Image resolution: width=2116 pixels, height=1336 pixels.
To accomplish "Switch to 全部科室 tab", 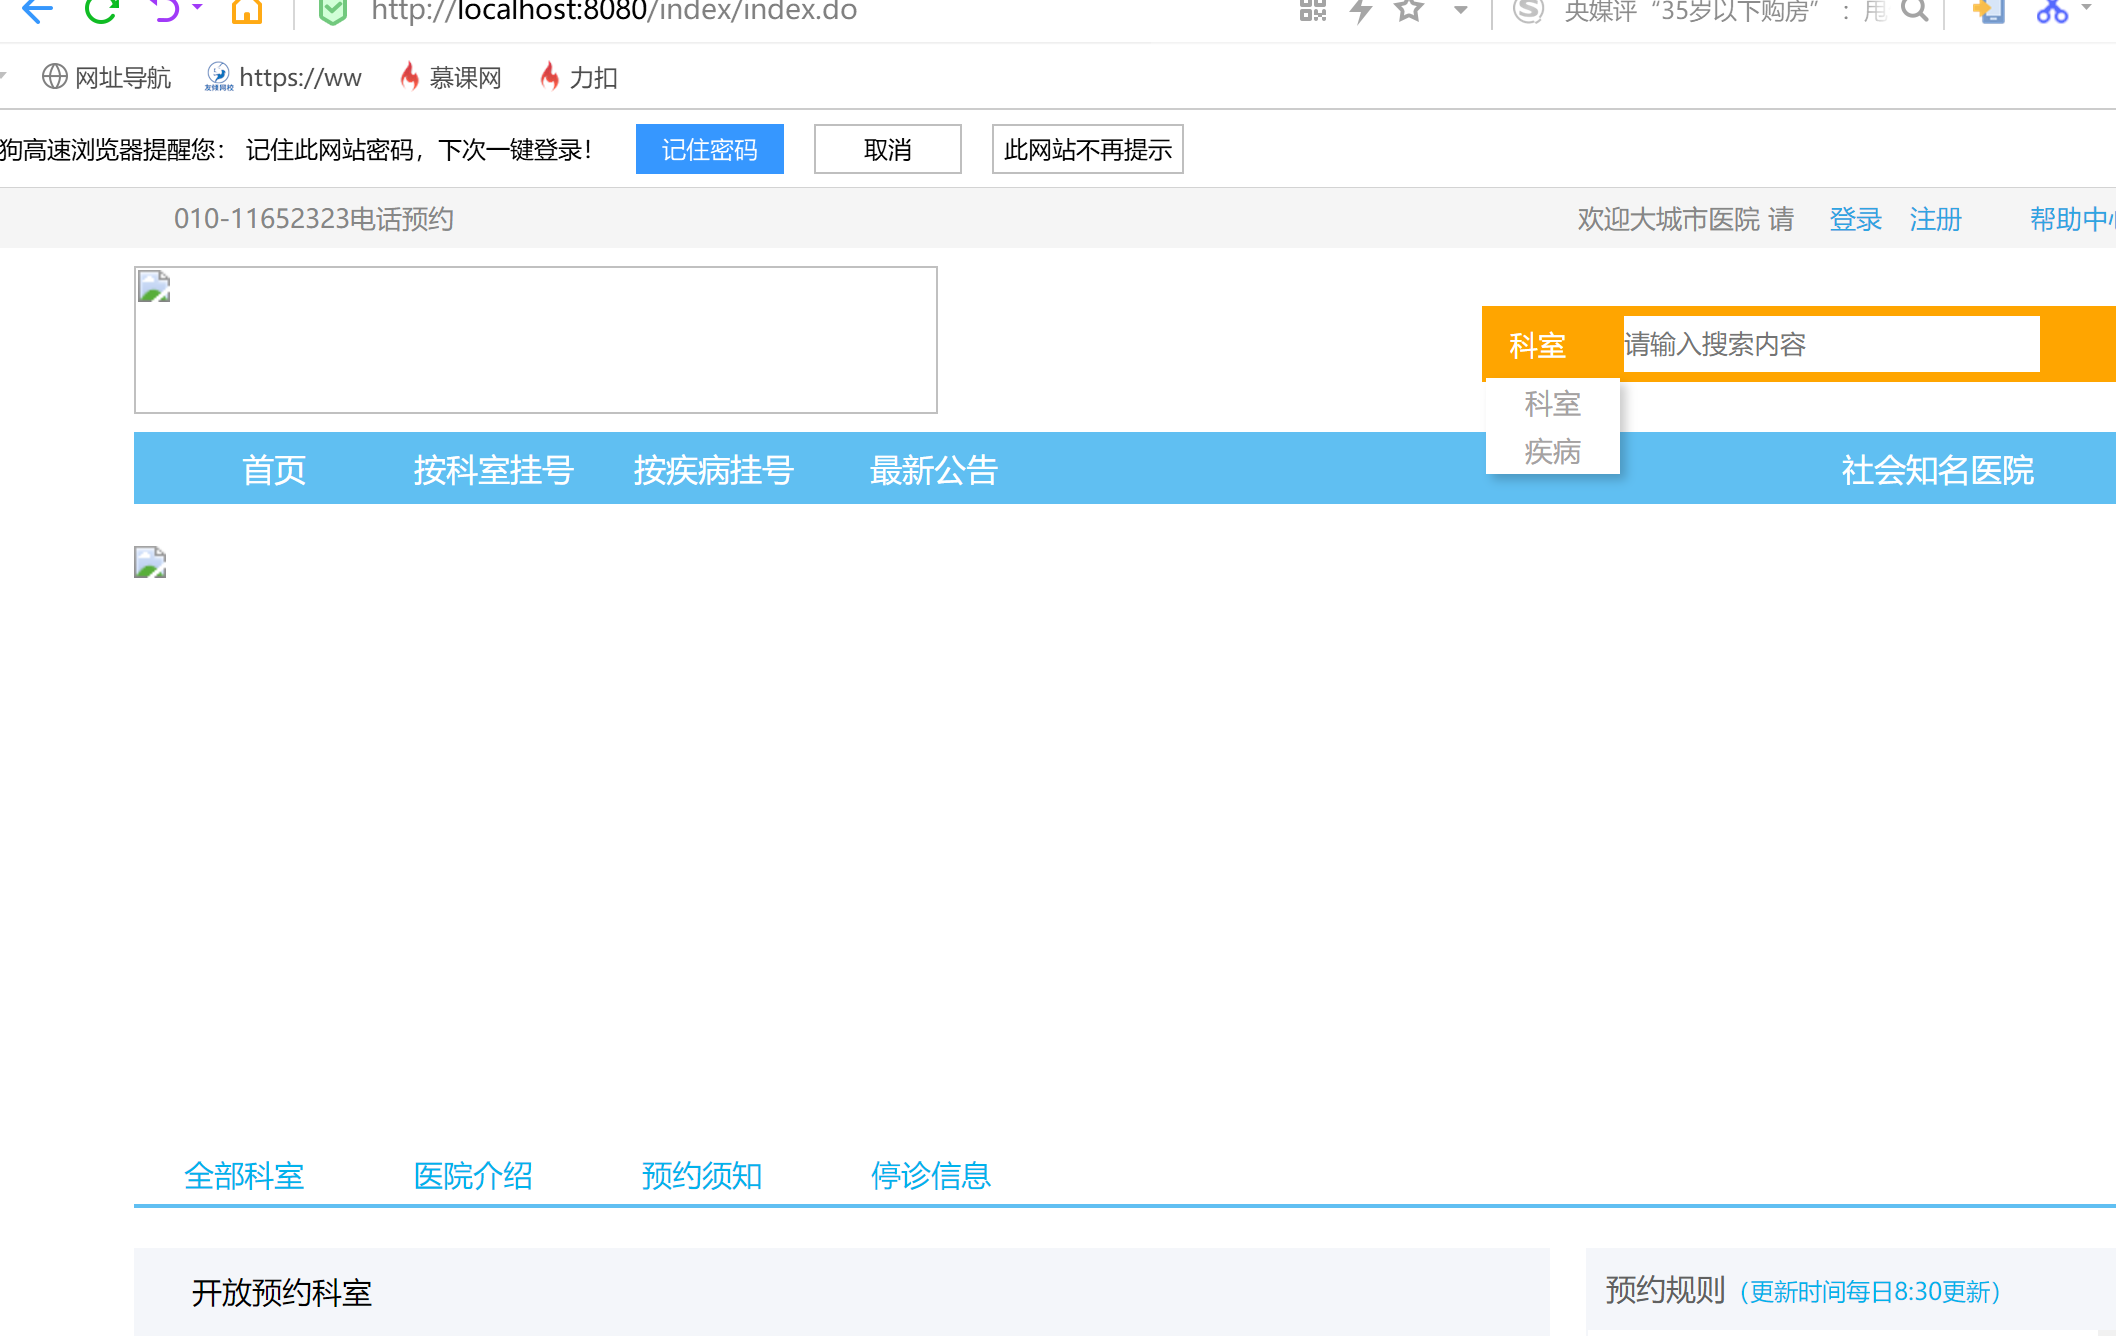I will coord(244,1176).
